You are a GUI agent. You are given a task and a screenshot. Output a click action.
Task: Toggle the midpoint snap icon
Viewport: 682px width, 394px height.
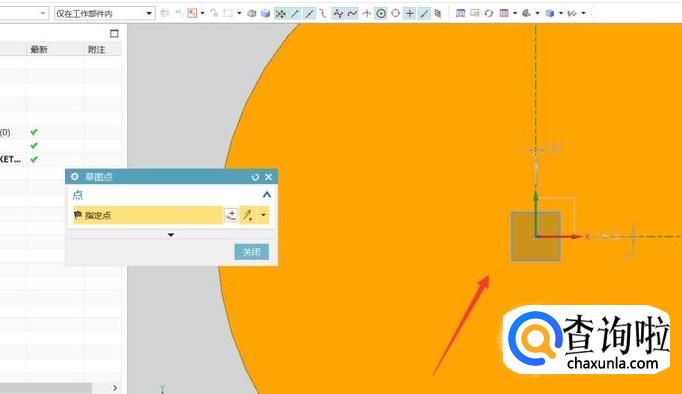[x=309, y=13]
